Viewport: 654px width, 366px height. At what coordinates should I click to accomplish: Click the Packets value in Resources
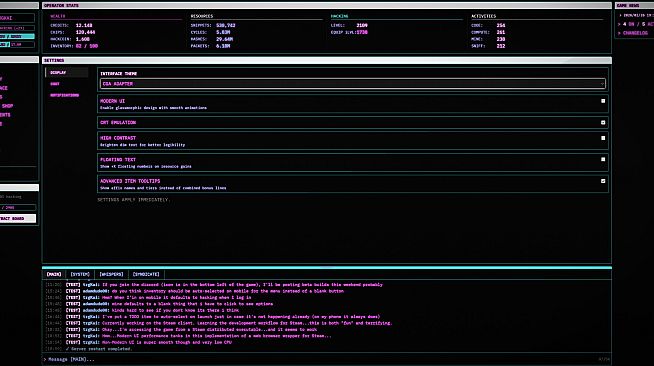click(x=223, y=46)
